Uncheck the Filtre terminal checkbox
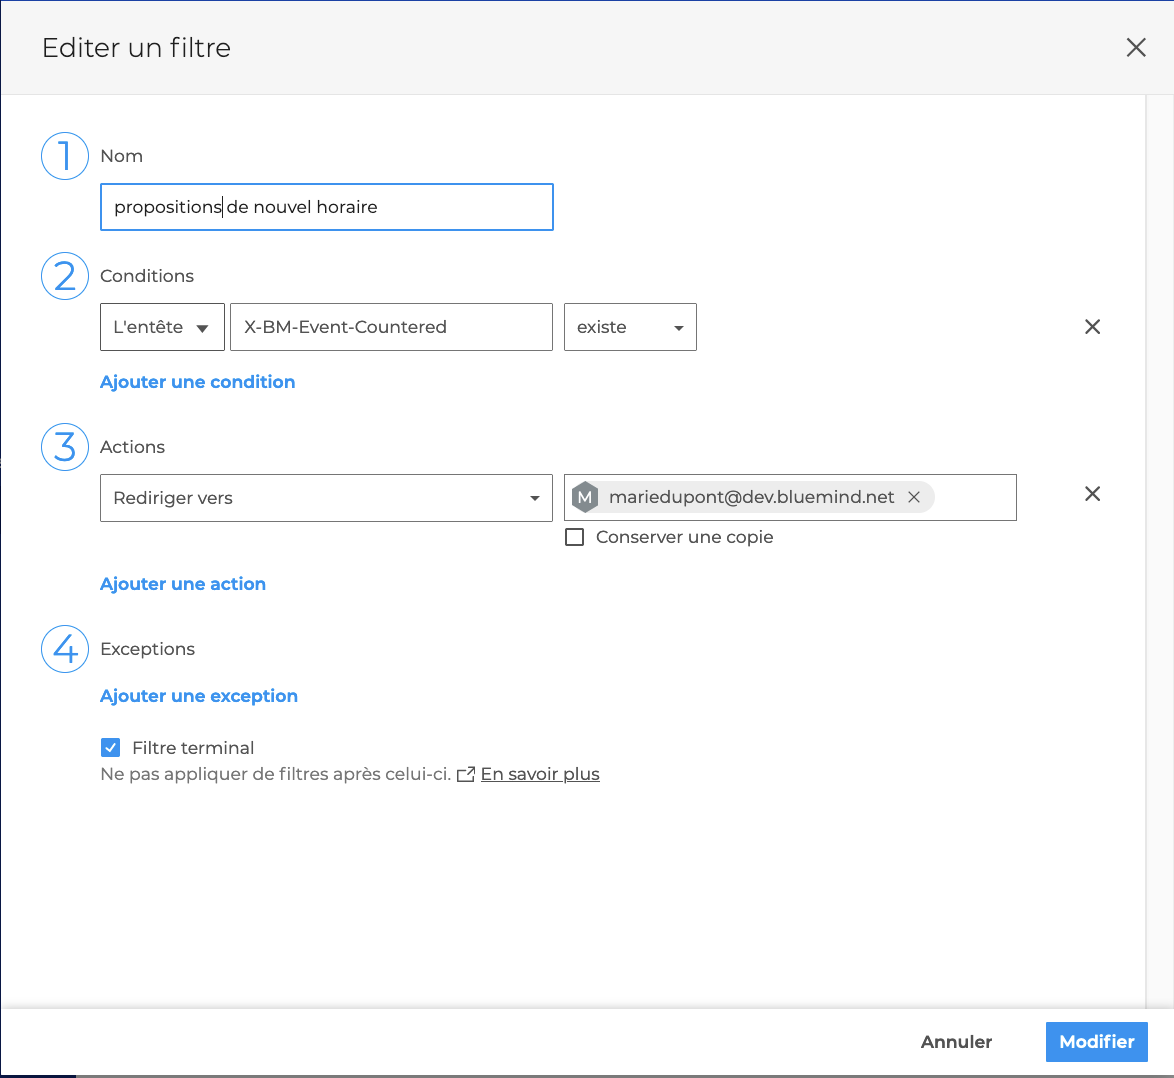This screenshot has height=1078, width=1174. (111, 748)
